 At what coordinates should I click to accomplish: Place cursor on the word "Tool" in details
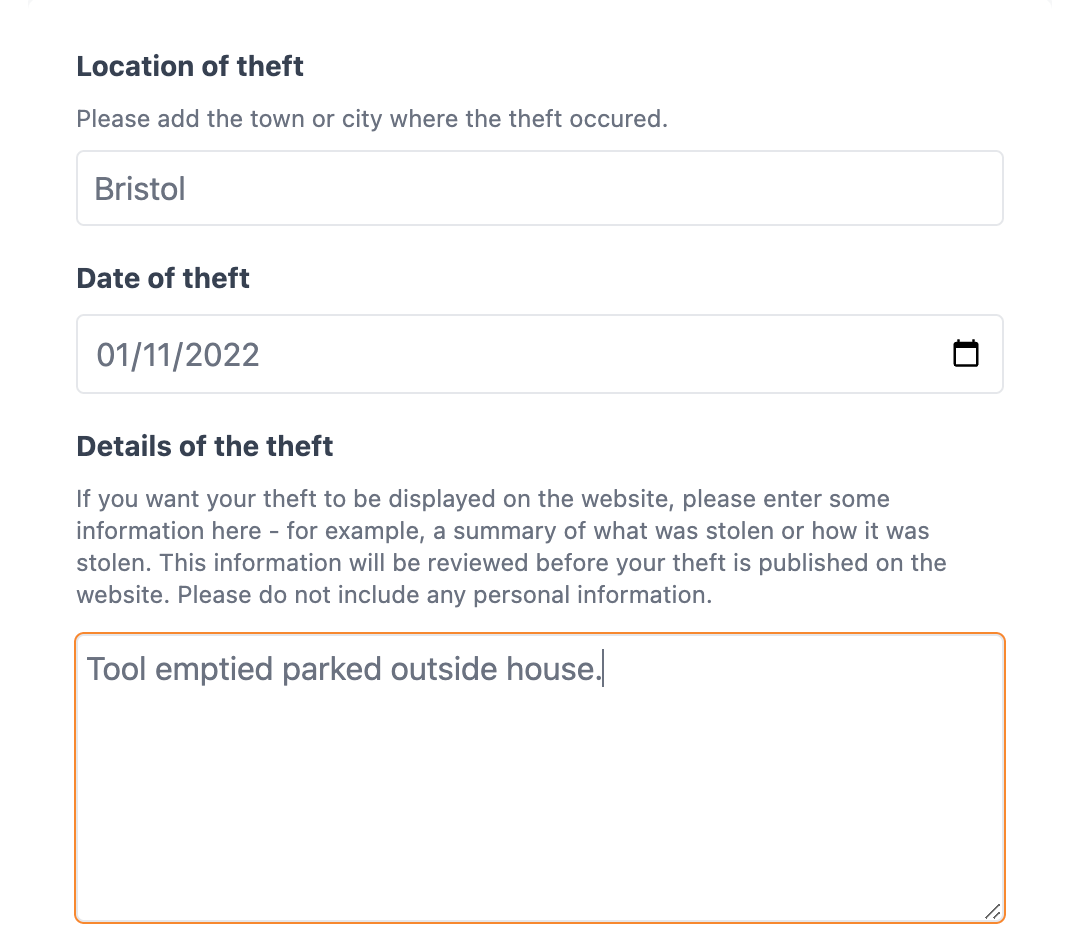116,669
